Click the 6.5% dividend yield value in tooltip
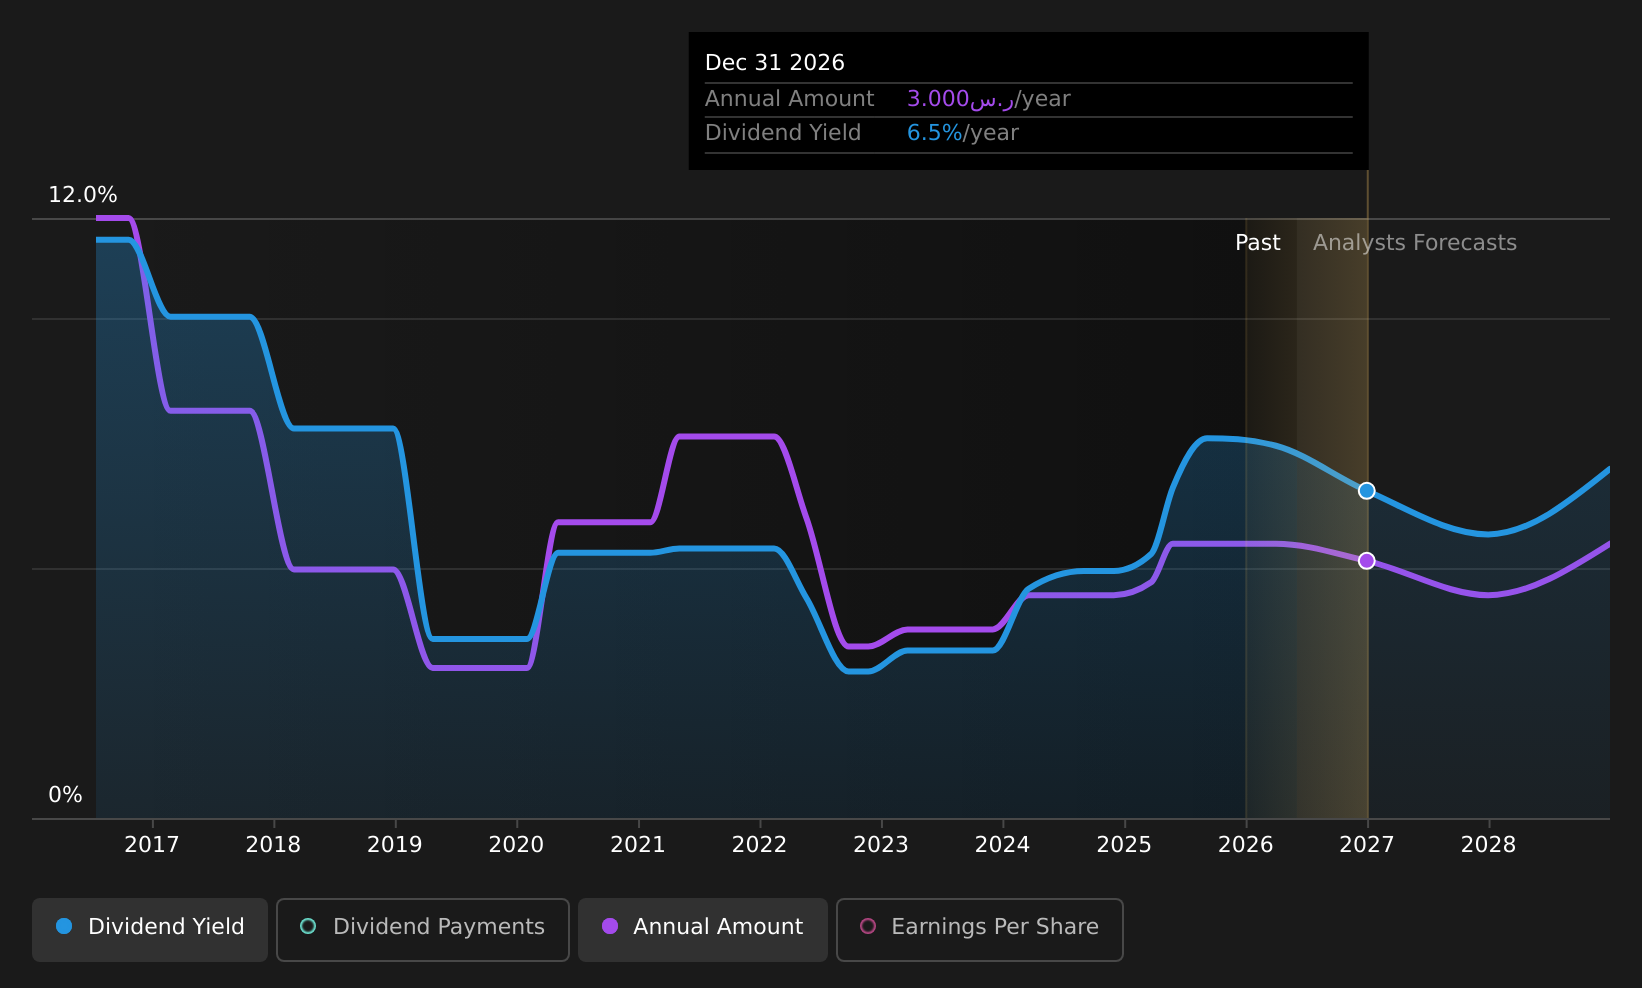This screenshot has width=1642, height=988. point(935,133)
